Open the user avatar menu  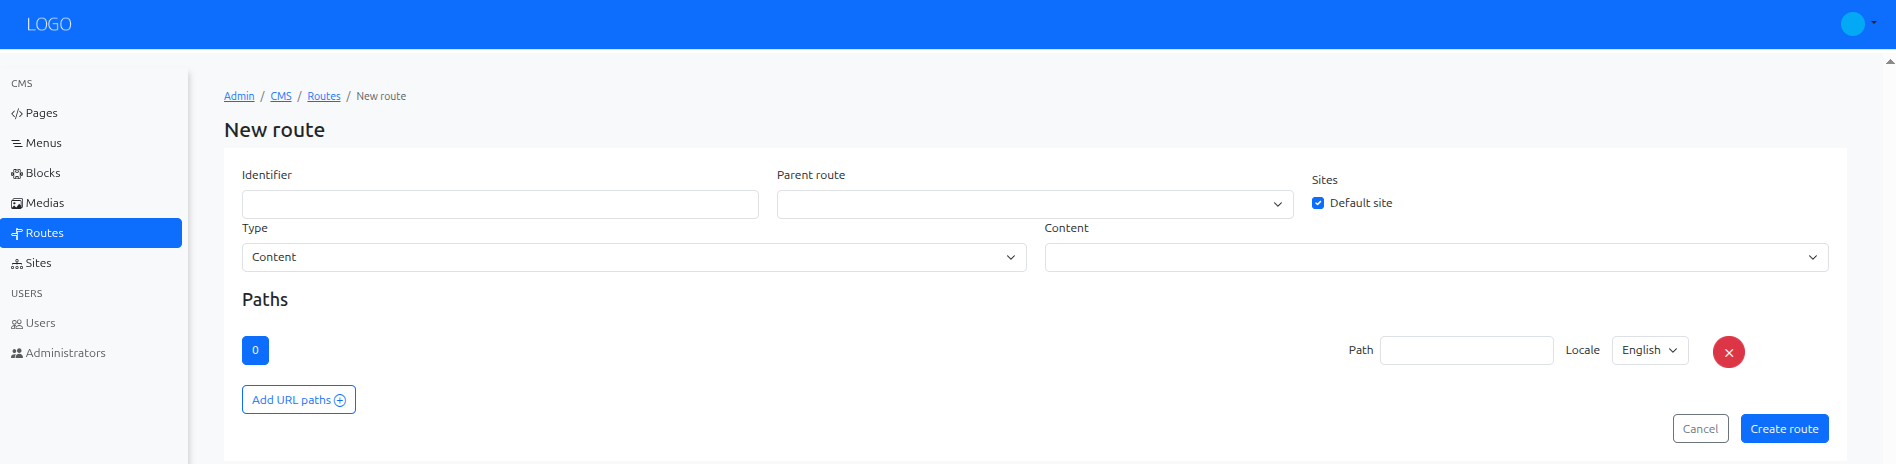coord(1852,24)
